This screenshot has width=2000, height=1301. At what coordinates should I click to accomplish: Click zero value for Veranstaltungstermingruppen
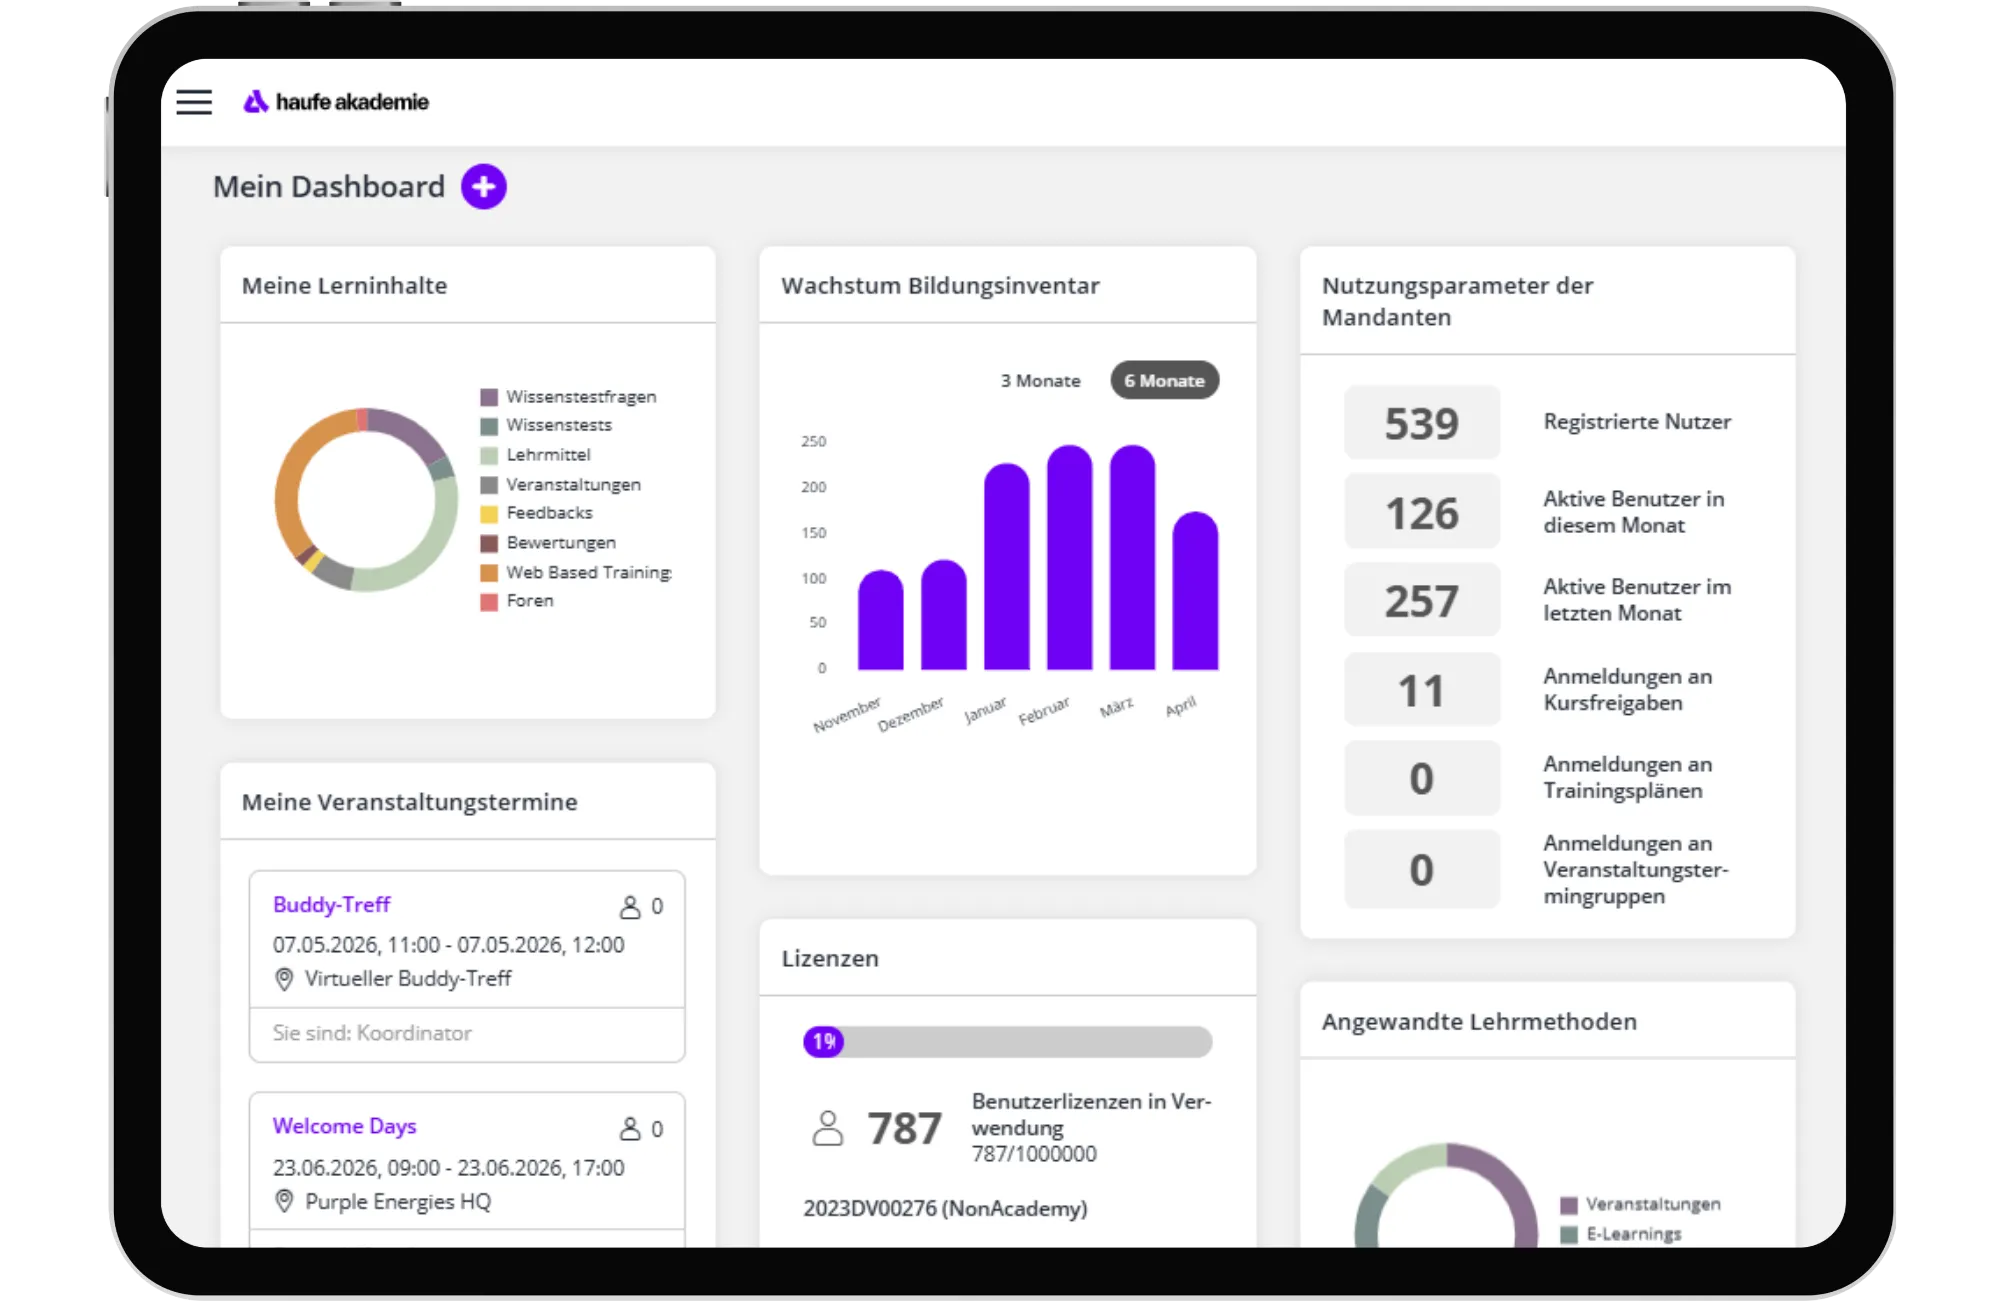click(x=1422, y=869)
